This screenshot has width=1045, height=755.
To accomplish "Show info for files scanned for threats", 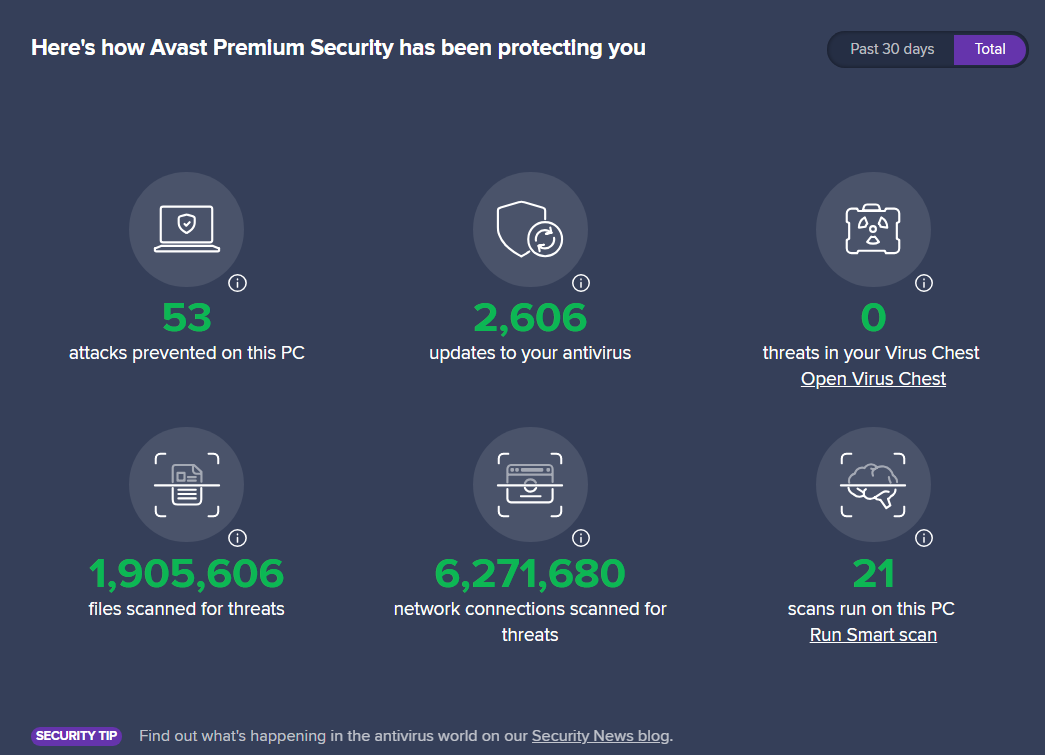I will [237, 538].
